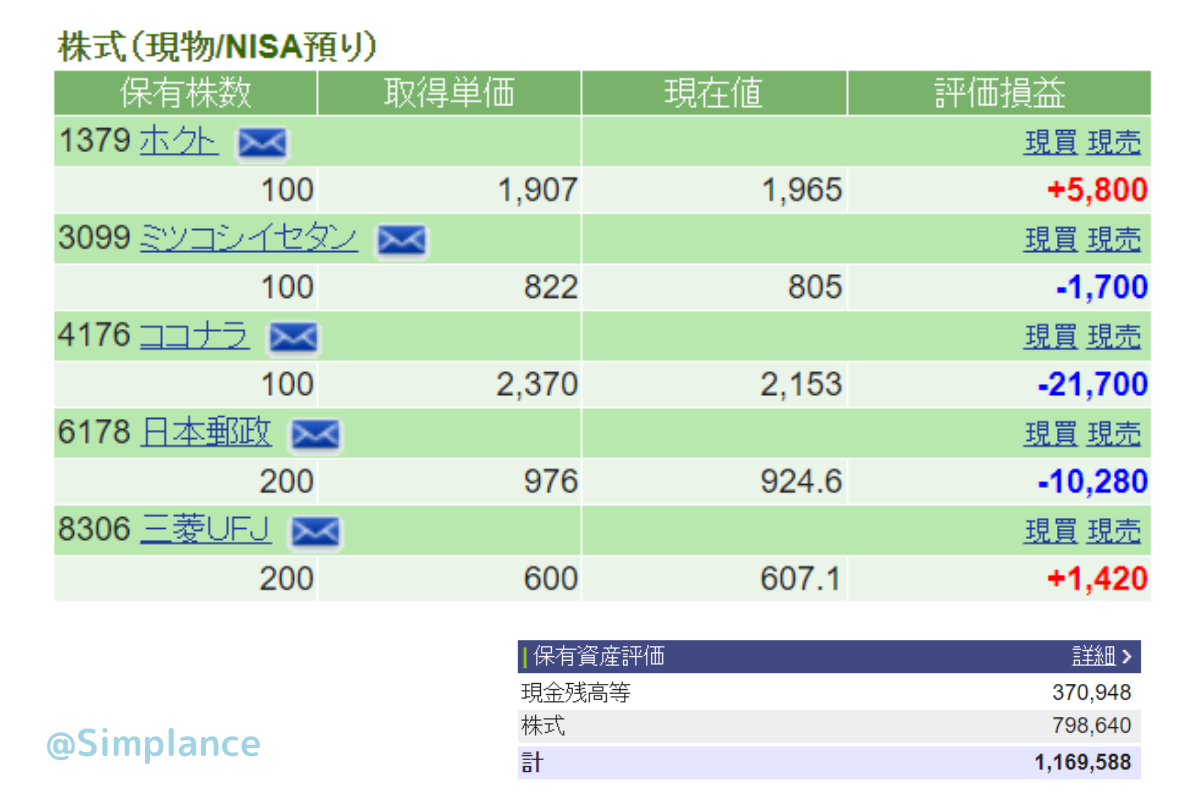
Task: Click the 評価損益 column header
Action: tap(999, 94)
